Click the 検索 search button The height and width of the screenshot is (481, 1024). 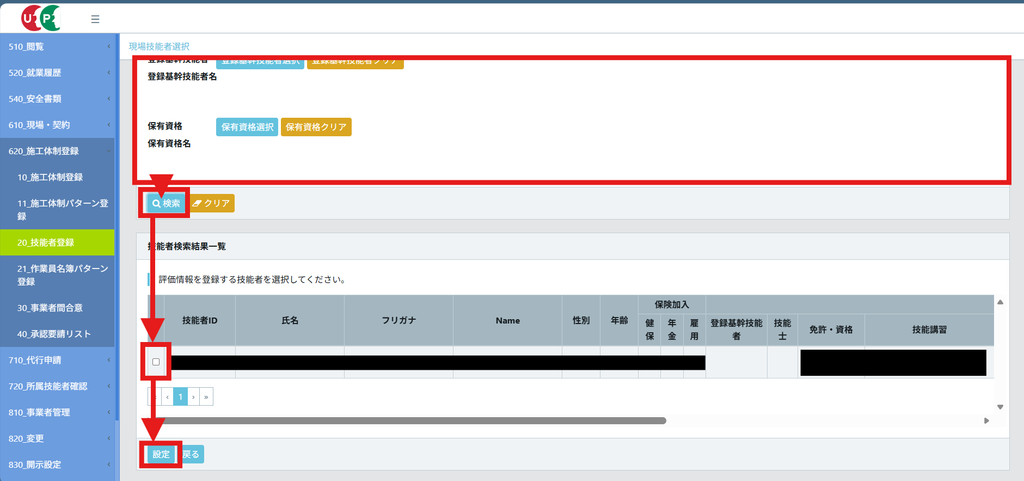[x=167, y=203]
